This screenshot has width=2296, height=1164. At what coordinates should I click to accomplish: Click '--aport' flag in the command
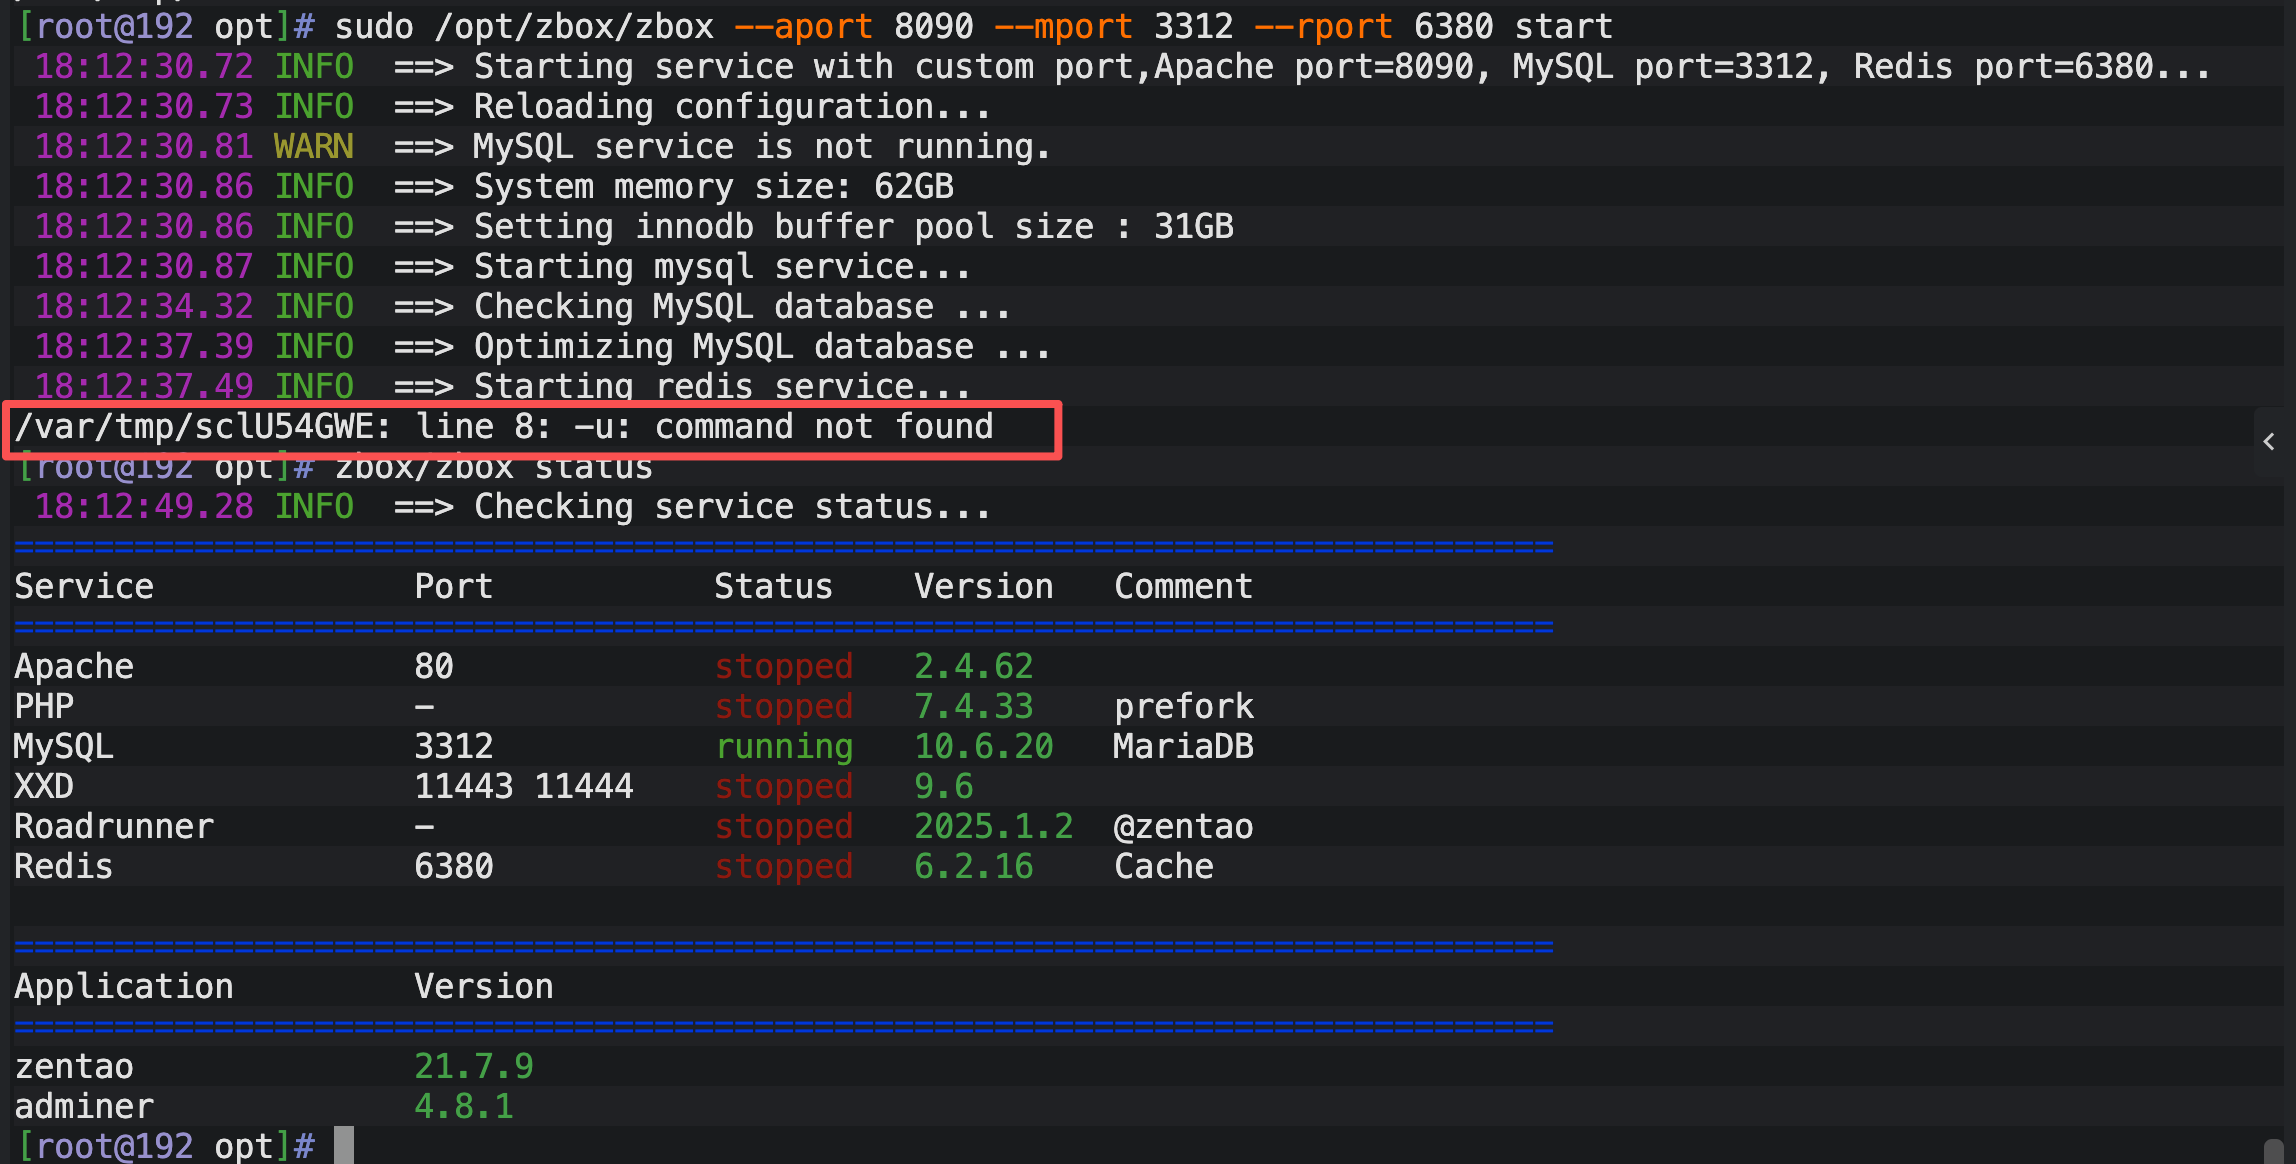803,27
